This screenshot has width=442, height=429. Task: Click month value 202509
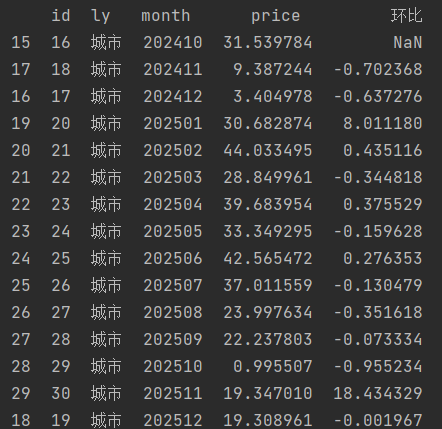tap(173, 340)
